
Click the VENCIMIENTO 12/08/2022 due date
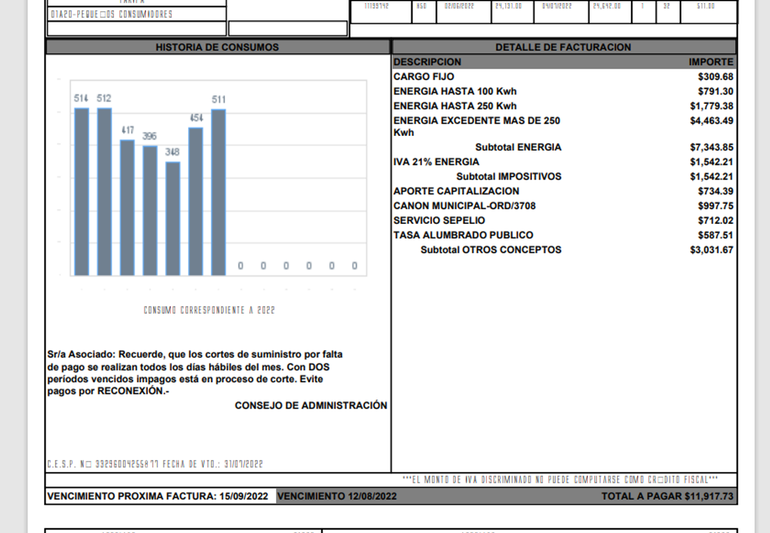337,496
